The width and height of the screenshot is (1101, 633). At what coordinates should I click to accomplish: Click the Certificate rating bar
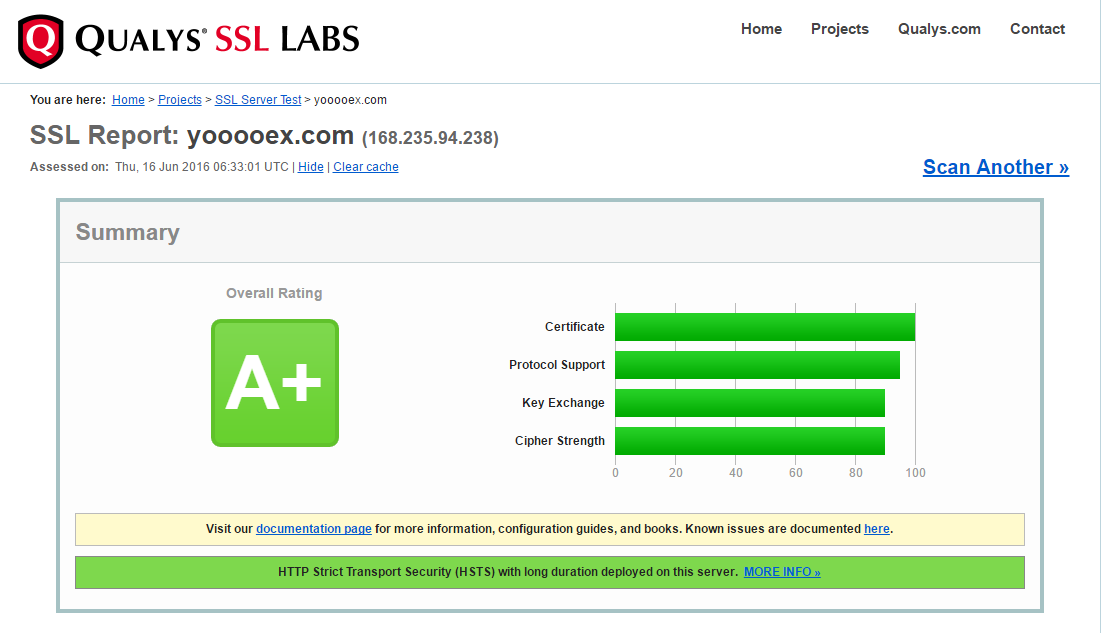(764, 327)
